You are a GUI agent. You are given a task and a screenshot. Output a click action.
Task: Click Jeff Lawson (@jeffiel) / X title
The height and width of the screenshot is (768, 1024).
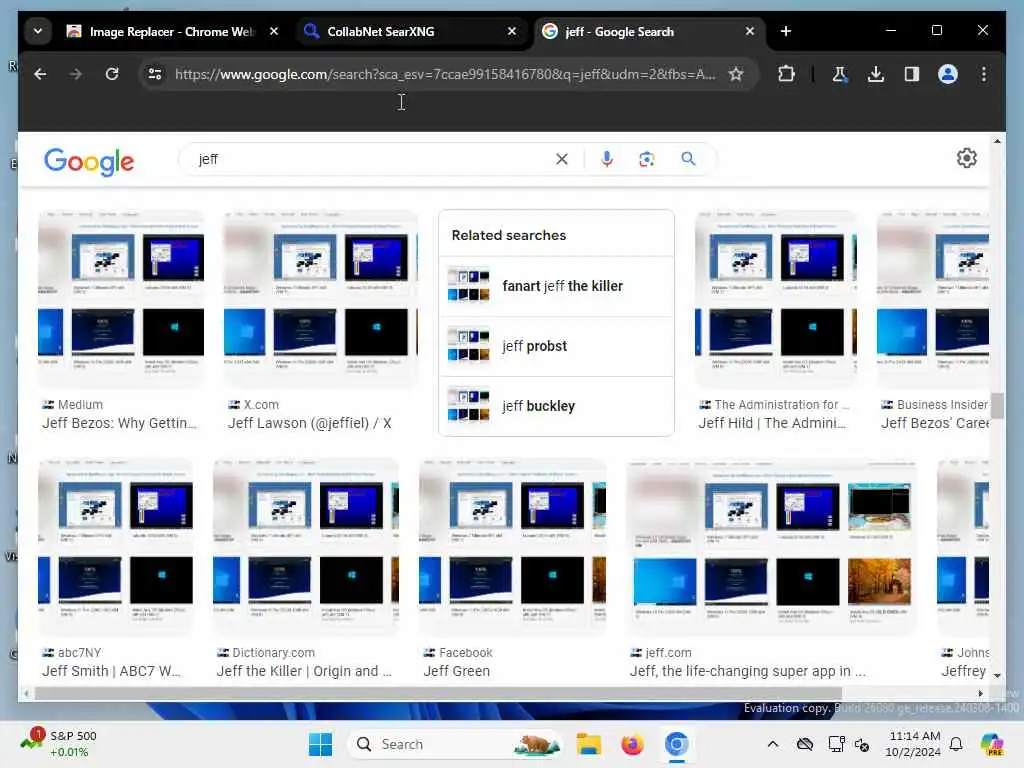pos(310,423)
